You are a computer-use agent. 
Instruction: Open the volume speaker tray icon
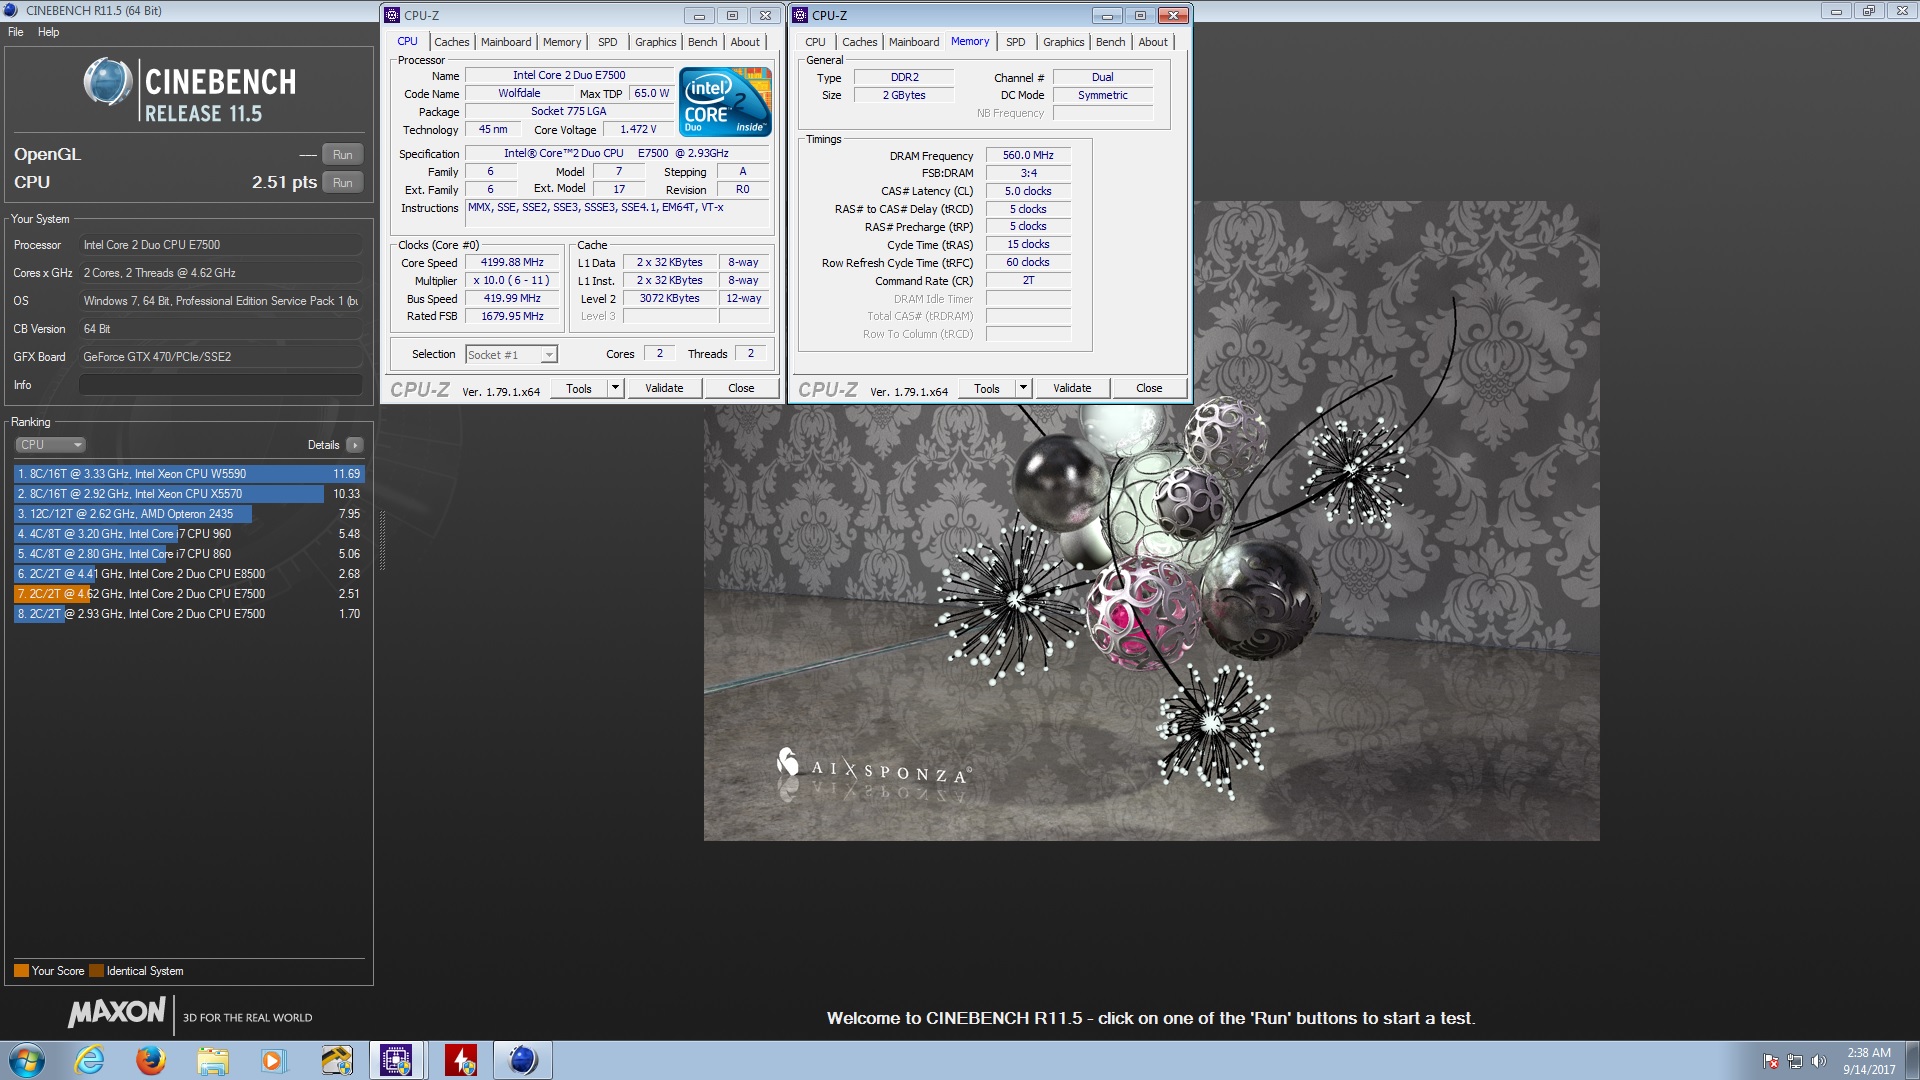pyautogui.click(x=1818, y=1061)
